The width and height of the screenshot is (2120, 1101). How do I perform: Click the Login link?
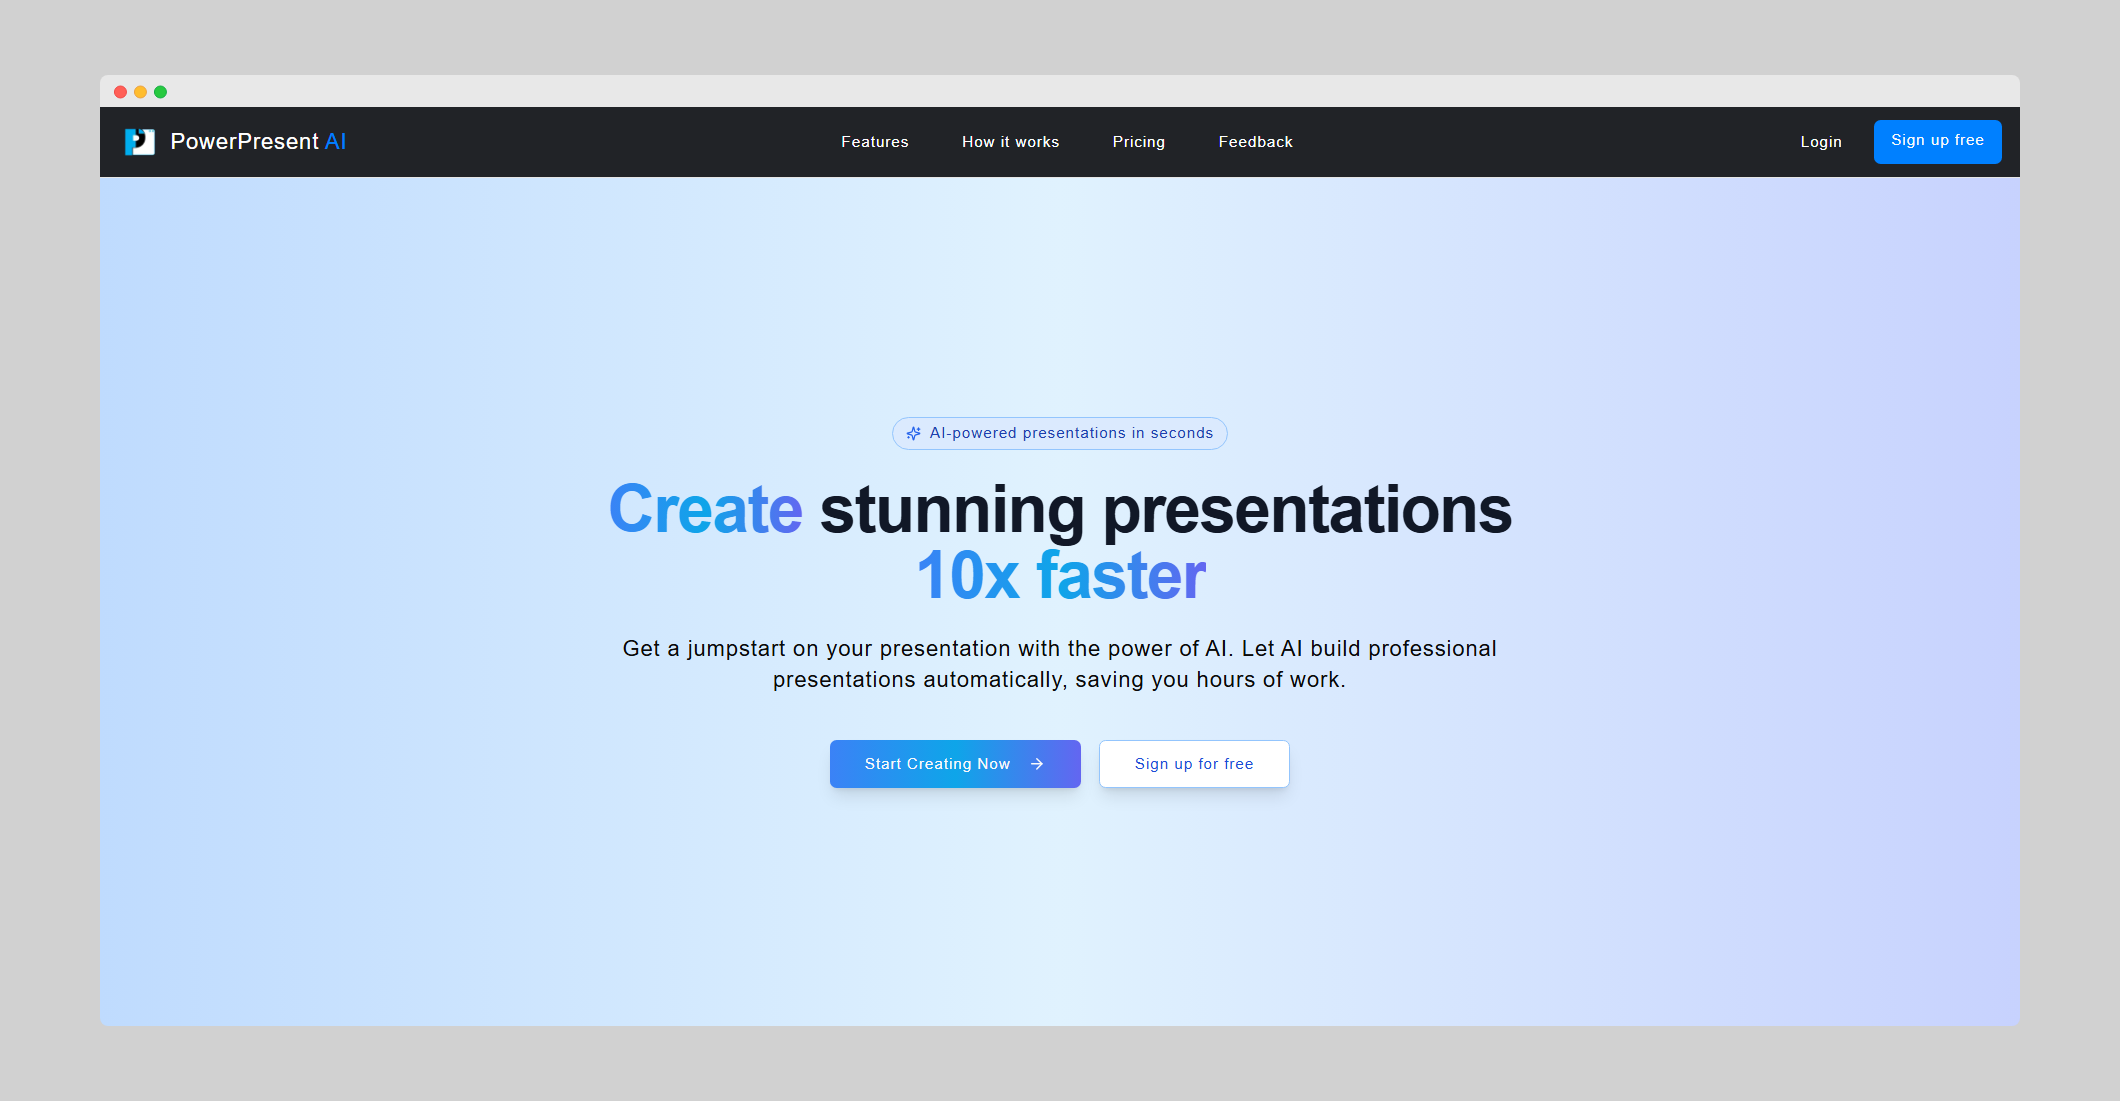point(1821,141)
